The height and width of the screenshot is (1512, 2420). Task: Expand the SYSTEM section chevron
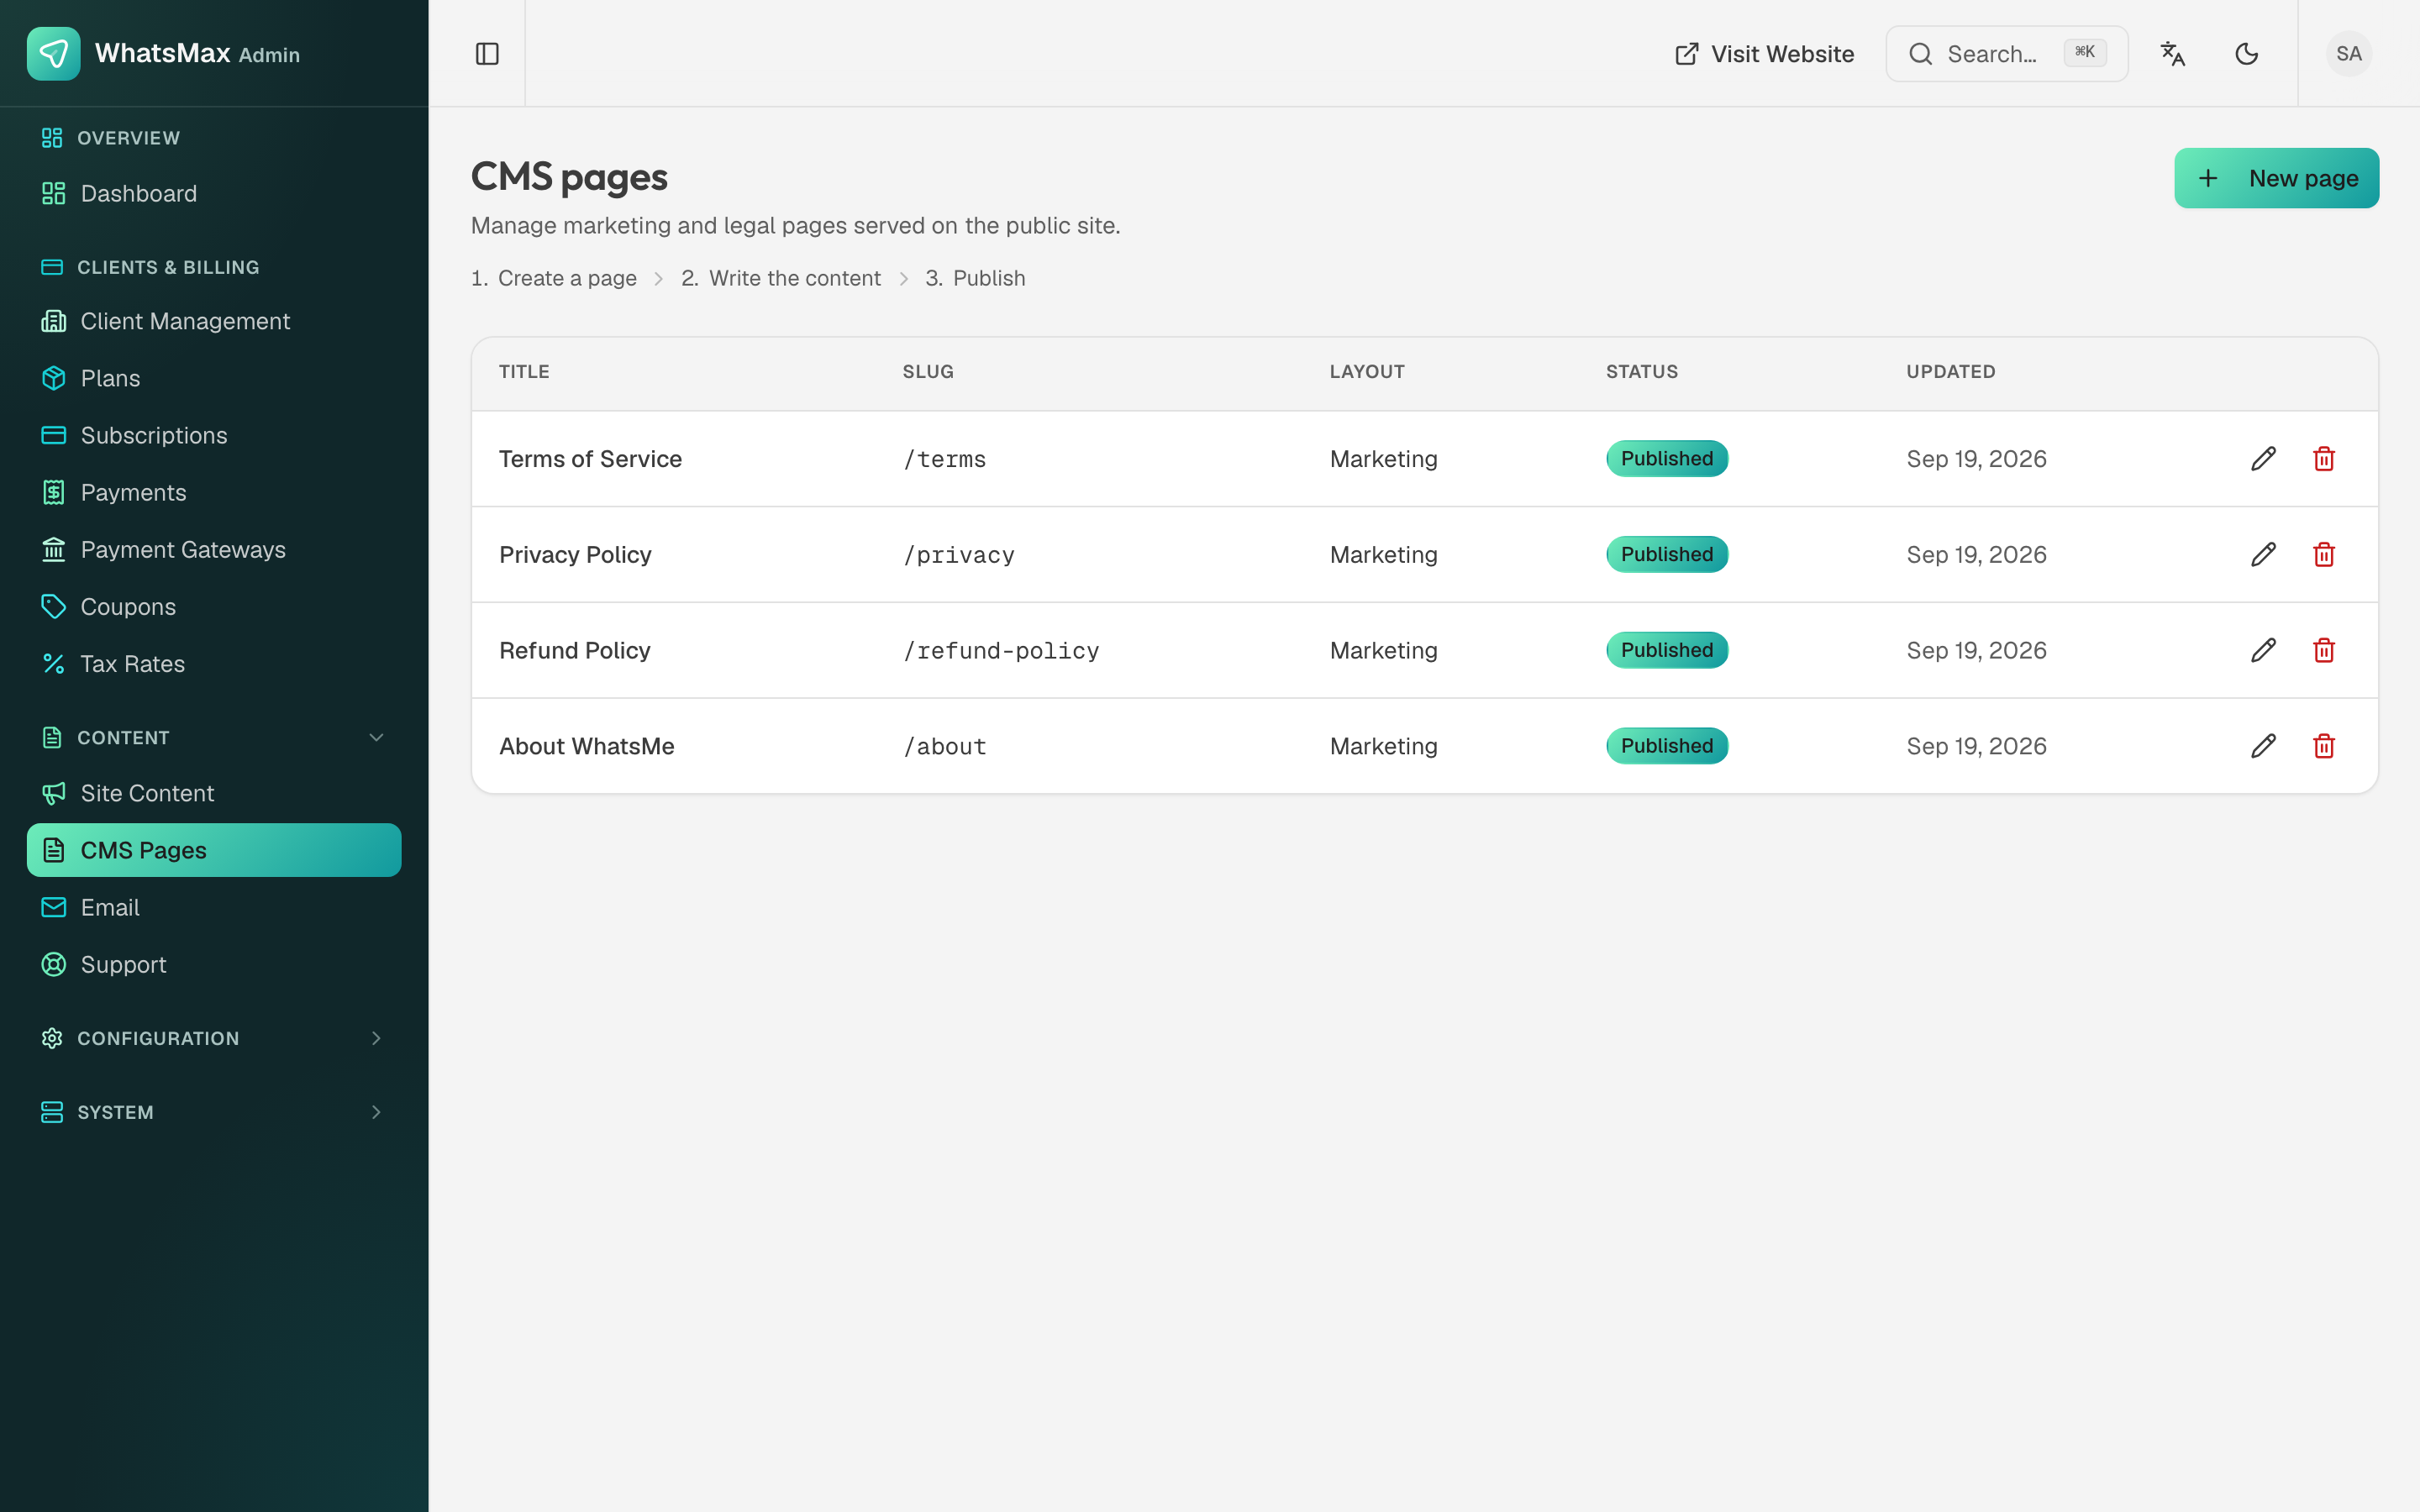click(376, 1112)
